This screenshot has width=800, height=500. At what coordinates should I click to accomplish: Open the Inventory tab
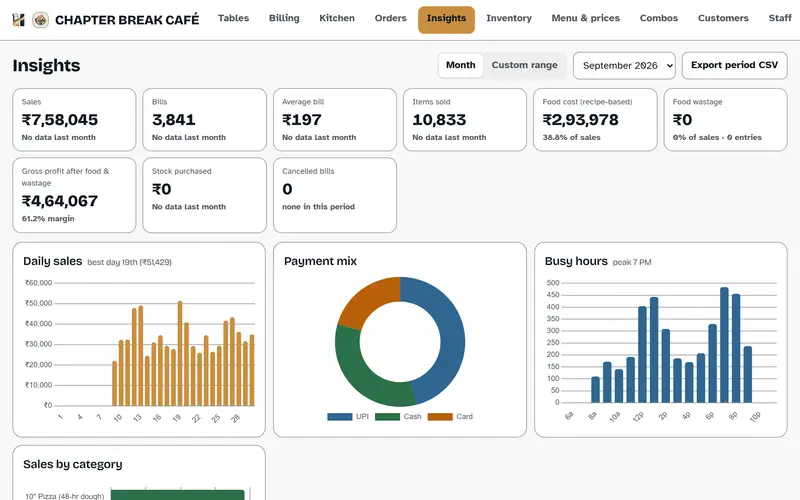[509, 18]
